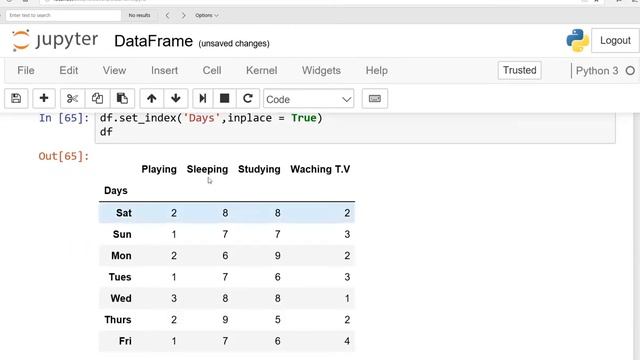Screen dimensions: 640x360
Task: Click the Sleeping column header
Action: (x=207, y=169)
